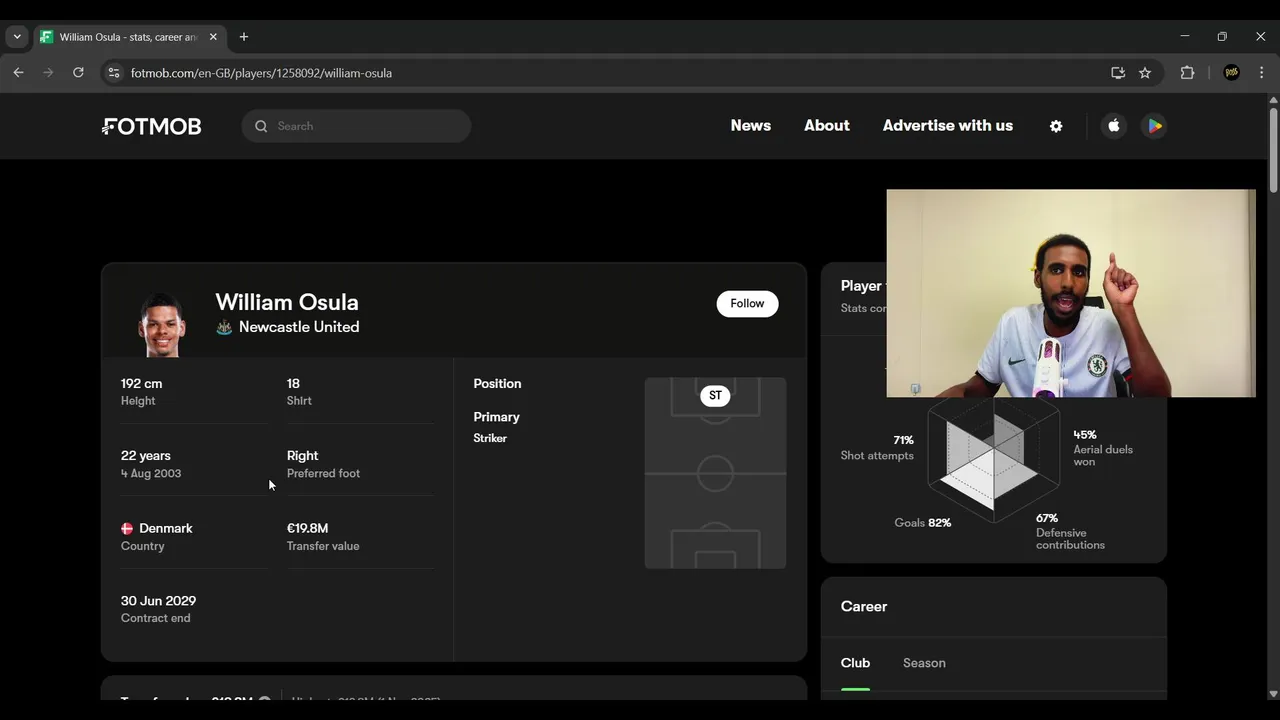Open browser extensions puzzle icon
This screenshot has width=1280, height=720.
point(1188,73)
